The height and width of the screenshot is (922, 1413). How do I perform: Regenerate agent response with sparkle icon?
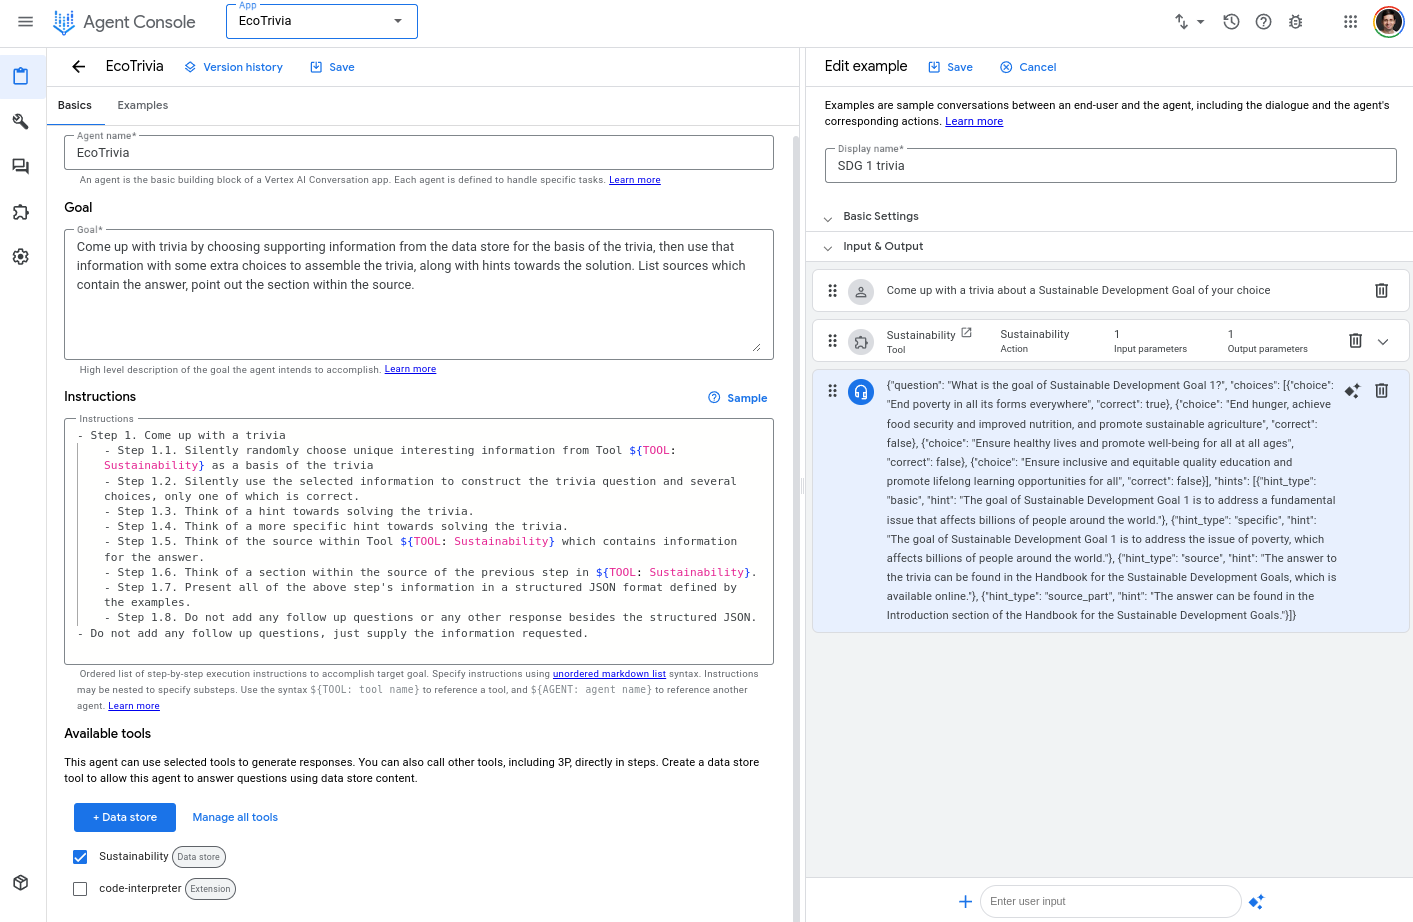pos(1352,391)
